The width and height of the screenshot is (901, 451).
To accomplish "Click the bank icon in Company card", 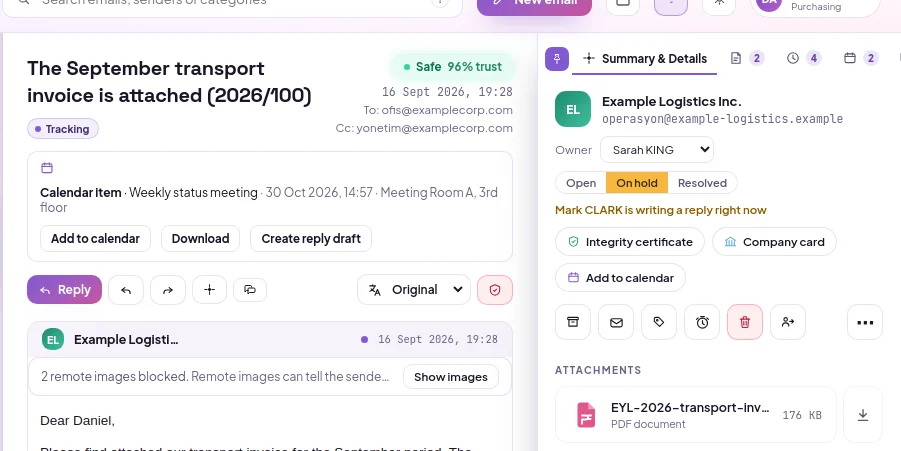I will pos(730,242).
